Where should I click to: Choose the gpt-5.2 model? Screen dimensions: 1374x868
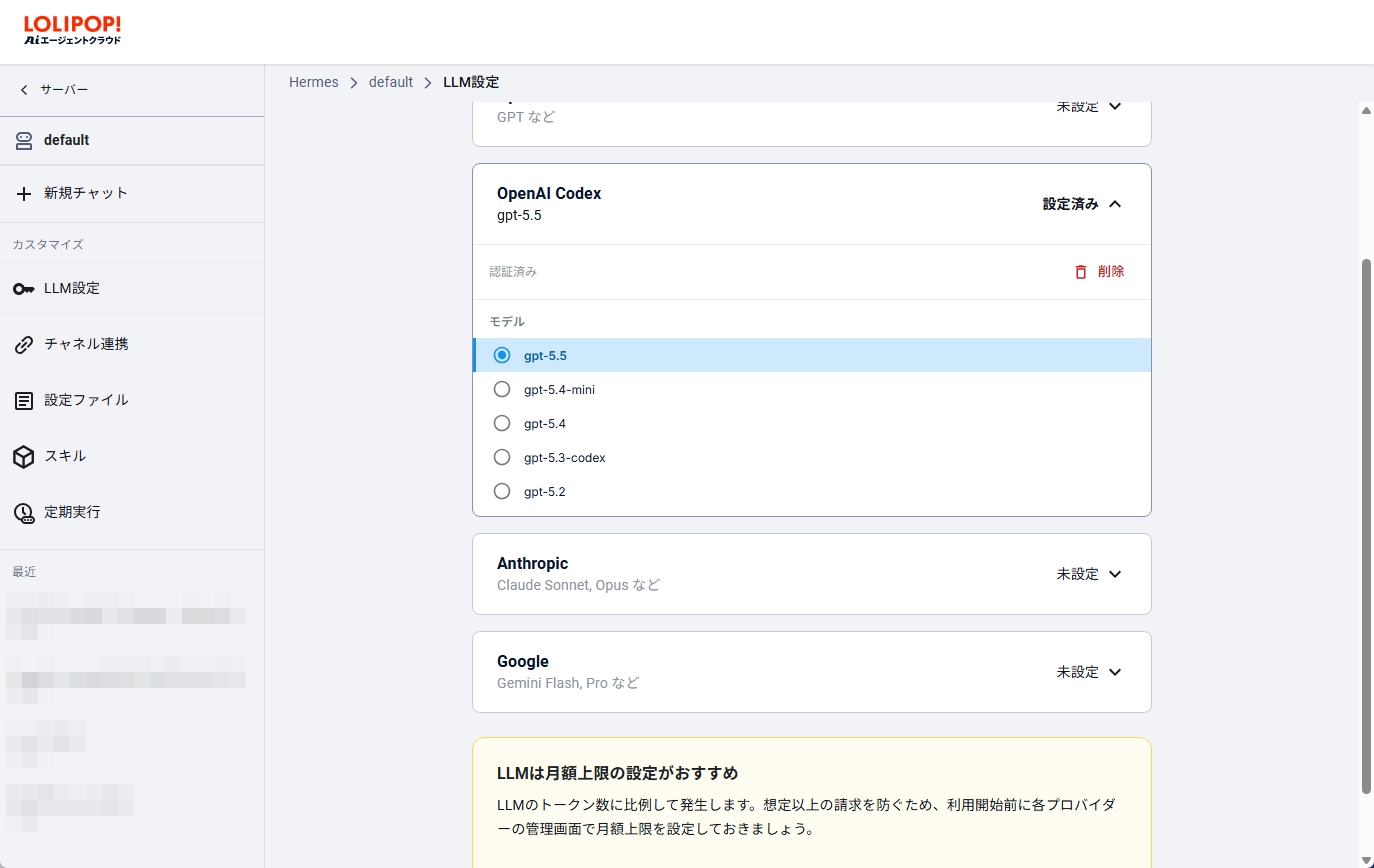tap(811, 491)
